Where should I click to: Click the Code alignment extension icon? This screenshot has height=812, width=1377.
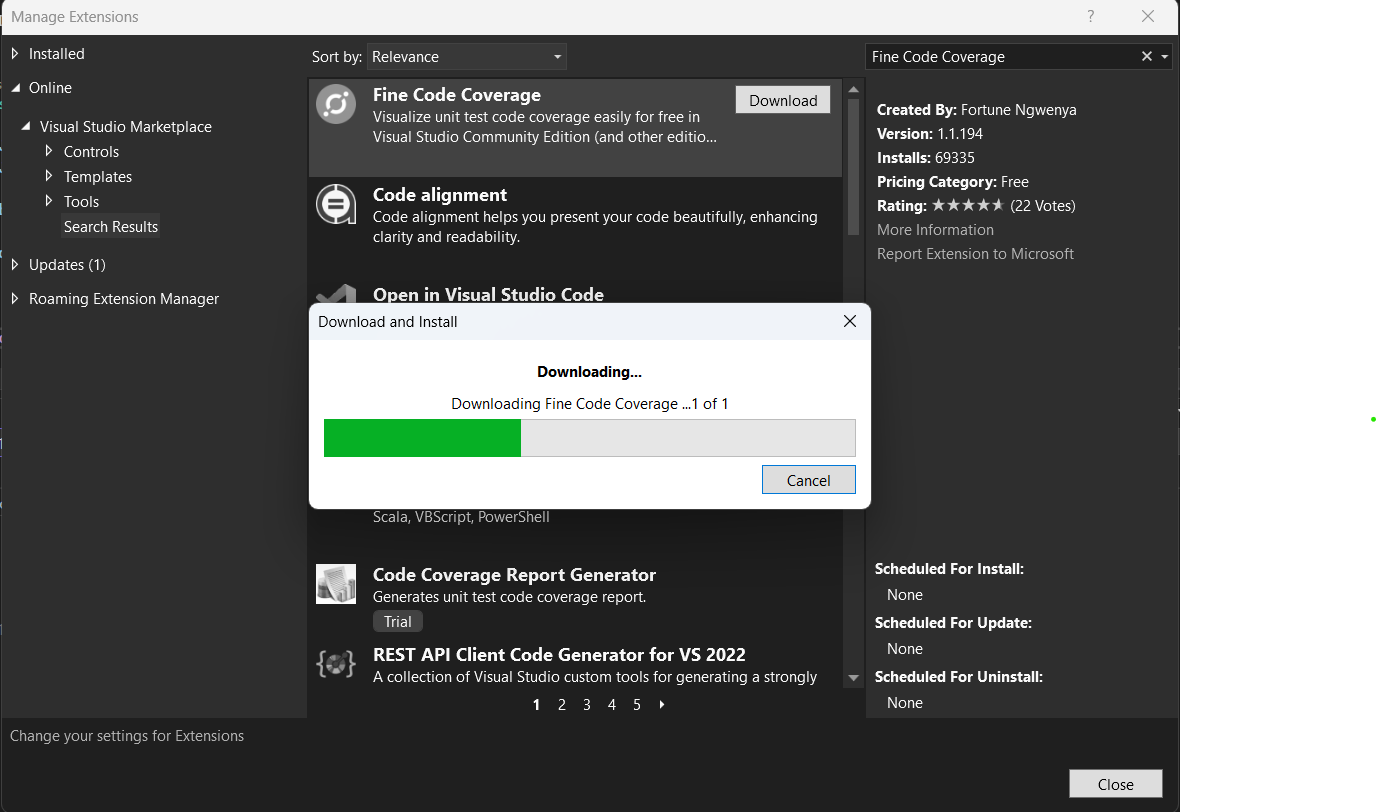(336, 204)
